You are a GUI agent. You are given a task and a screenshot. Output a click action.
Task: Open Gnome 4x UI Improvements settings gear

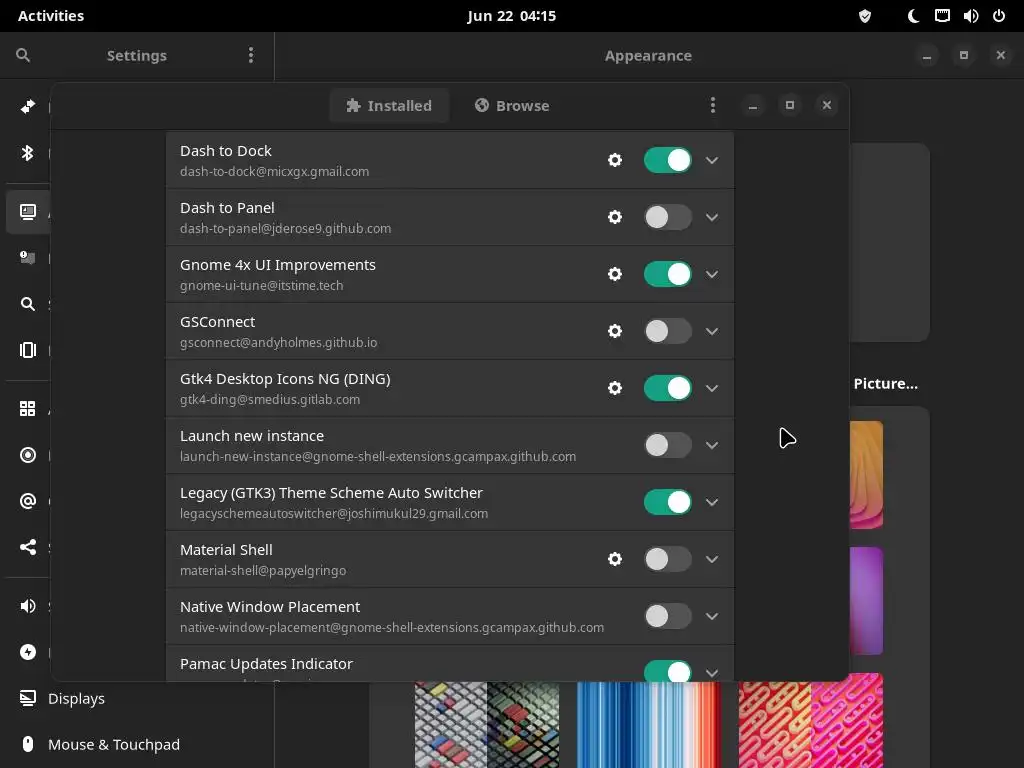[x=615, y=274]
